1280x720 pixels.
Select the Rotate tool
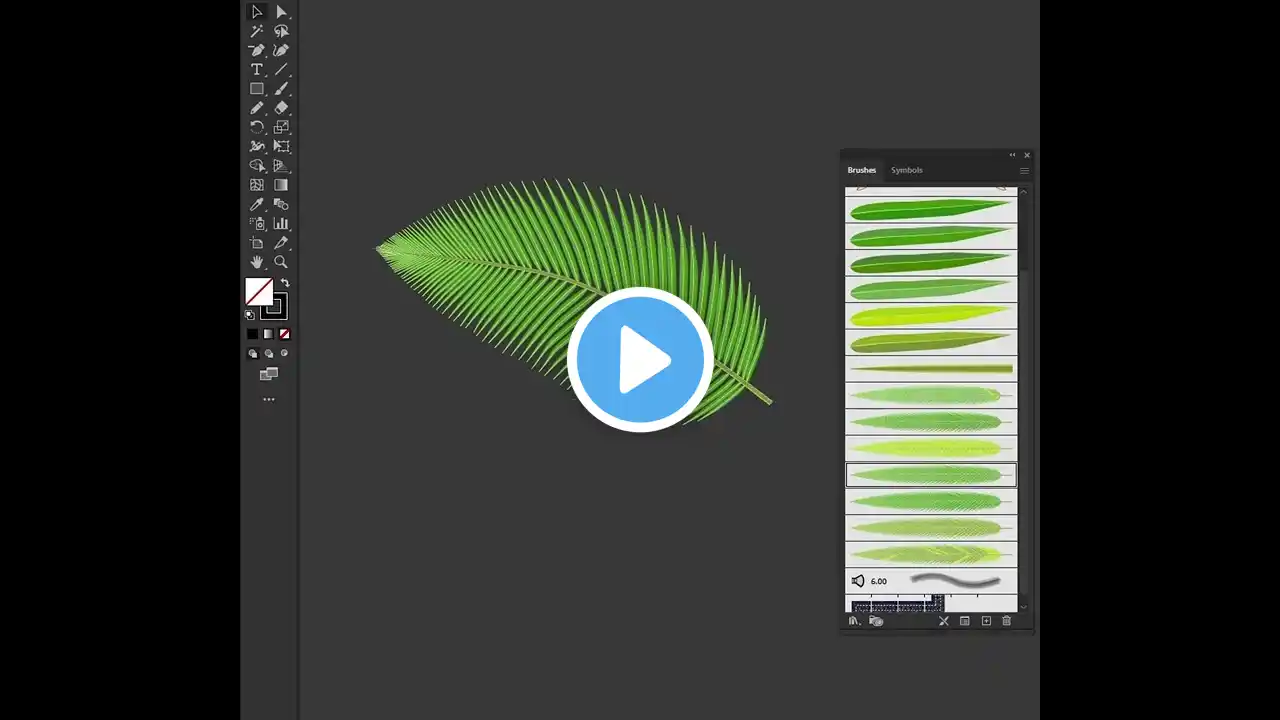[x=257, y=127]
